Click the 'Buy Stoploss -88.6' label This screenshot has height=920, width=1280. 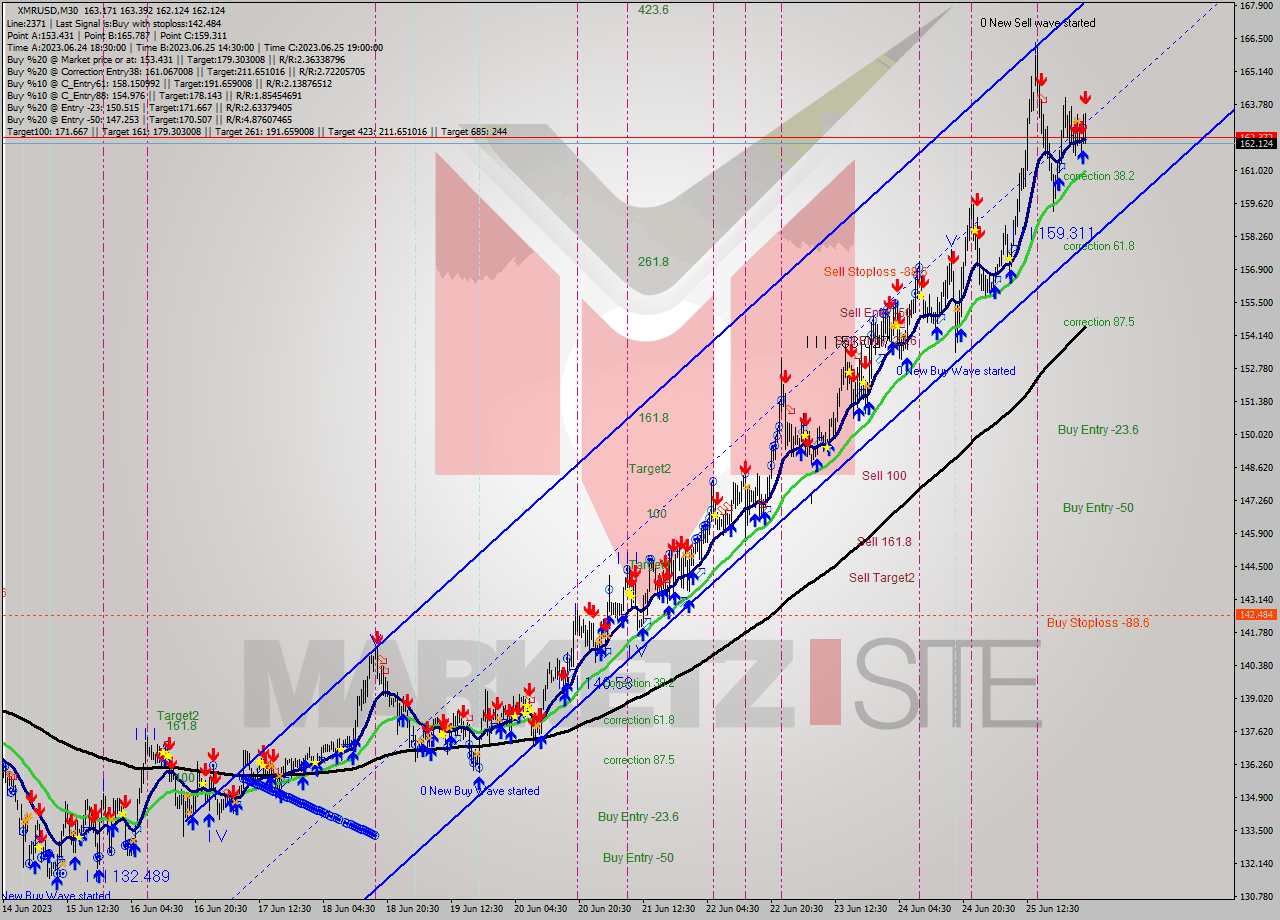pos(1098,622)
